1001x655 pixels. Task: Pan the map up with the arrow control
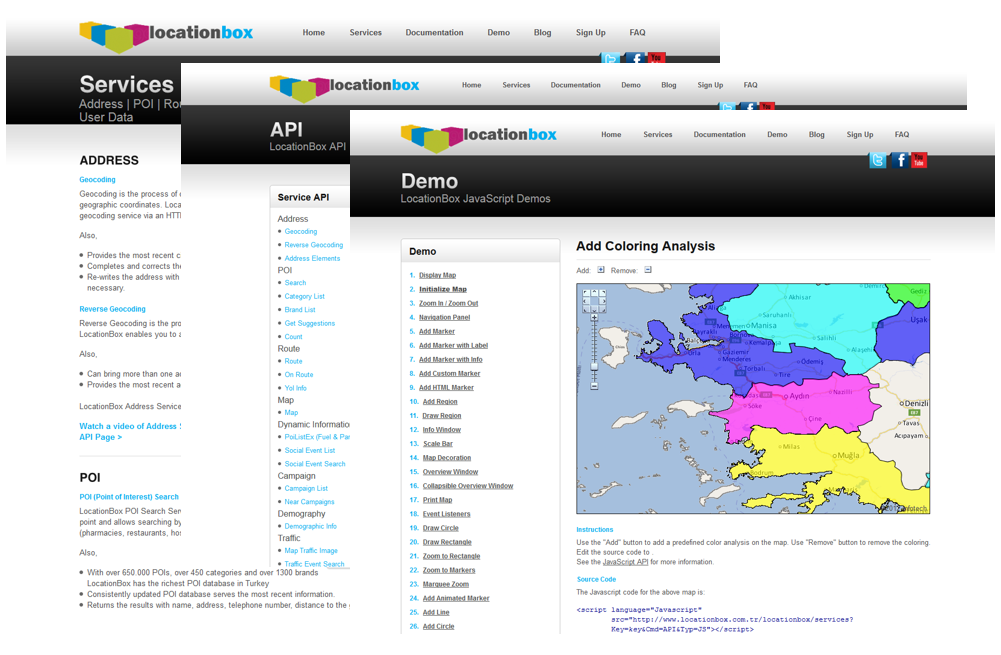pyautogui.click(x=594, y=293)
